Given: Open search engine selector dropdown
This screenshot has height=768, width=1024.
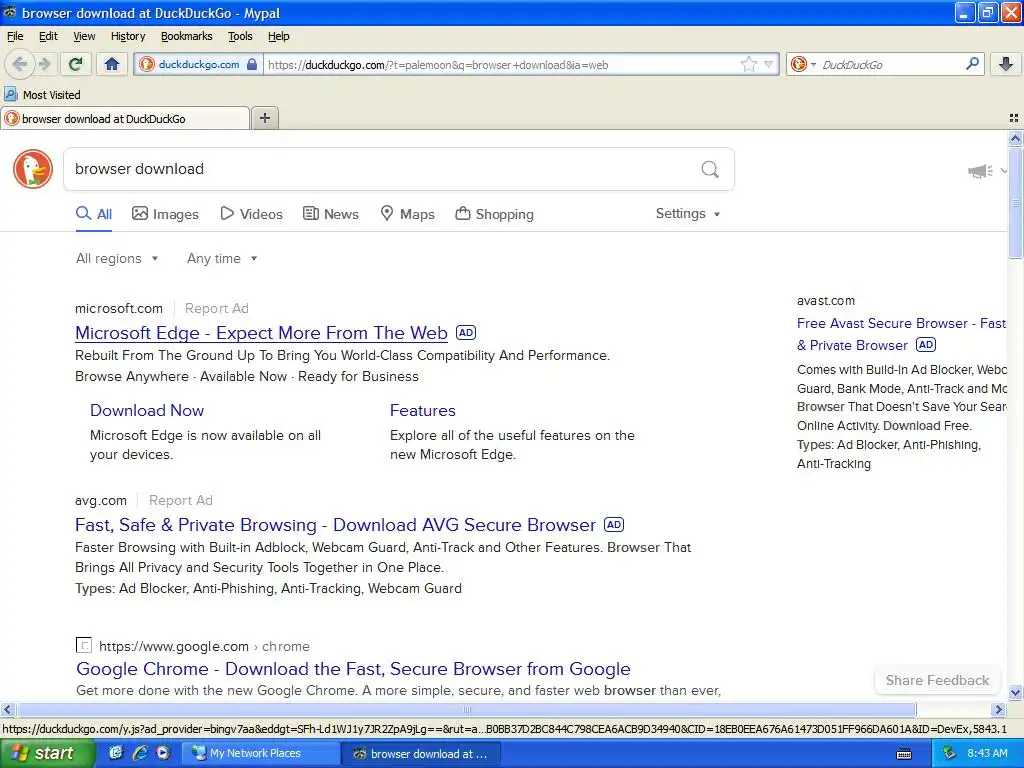Looking at the screenshot, I should 803,64.
